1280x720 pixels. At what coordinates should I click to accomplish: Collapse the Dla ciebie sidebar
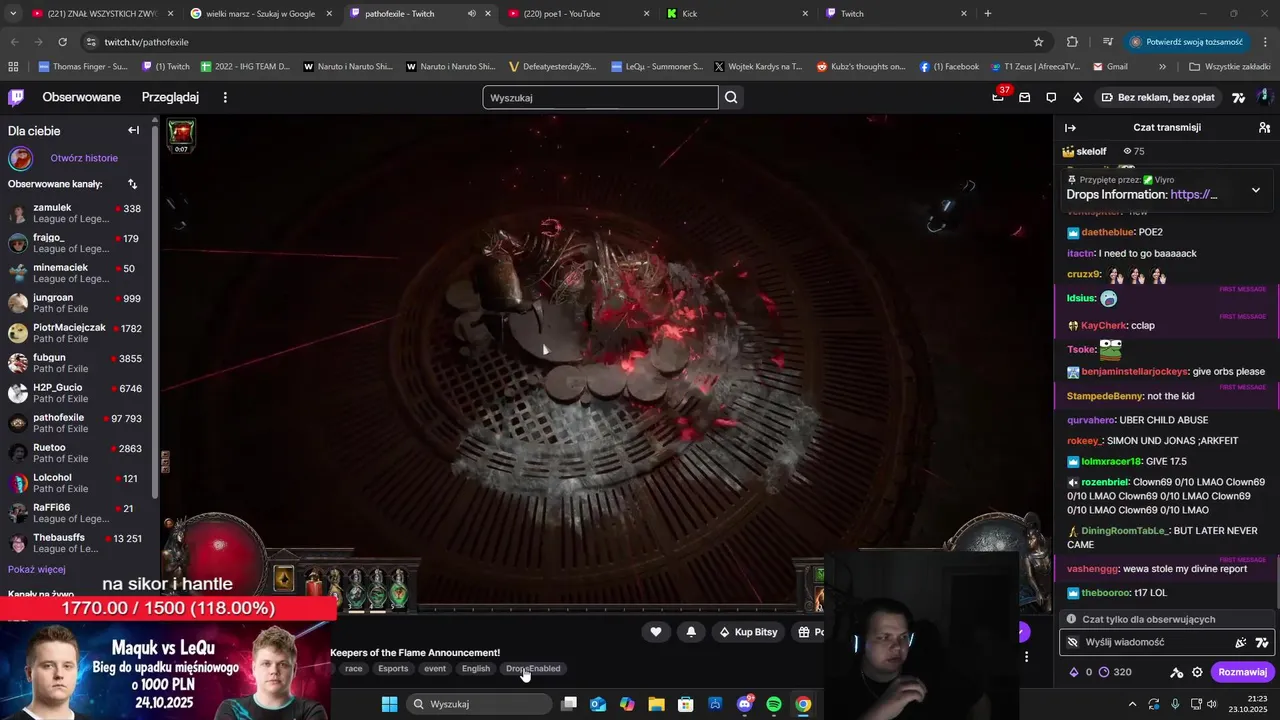click(x=133, y=130)
